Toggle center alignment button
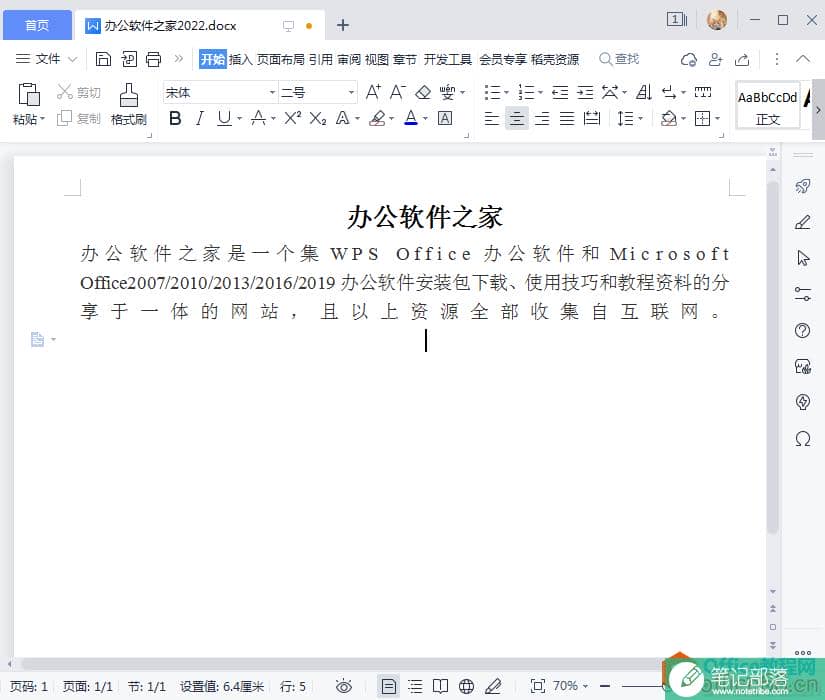825x700 pixels. (x=517, y=118)
